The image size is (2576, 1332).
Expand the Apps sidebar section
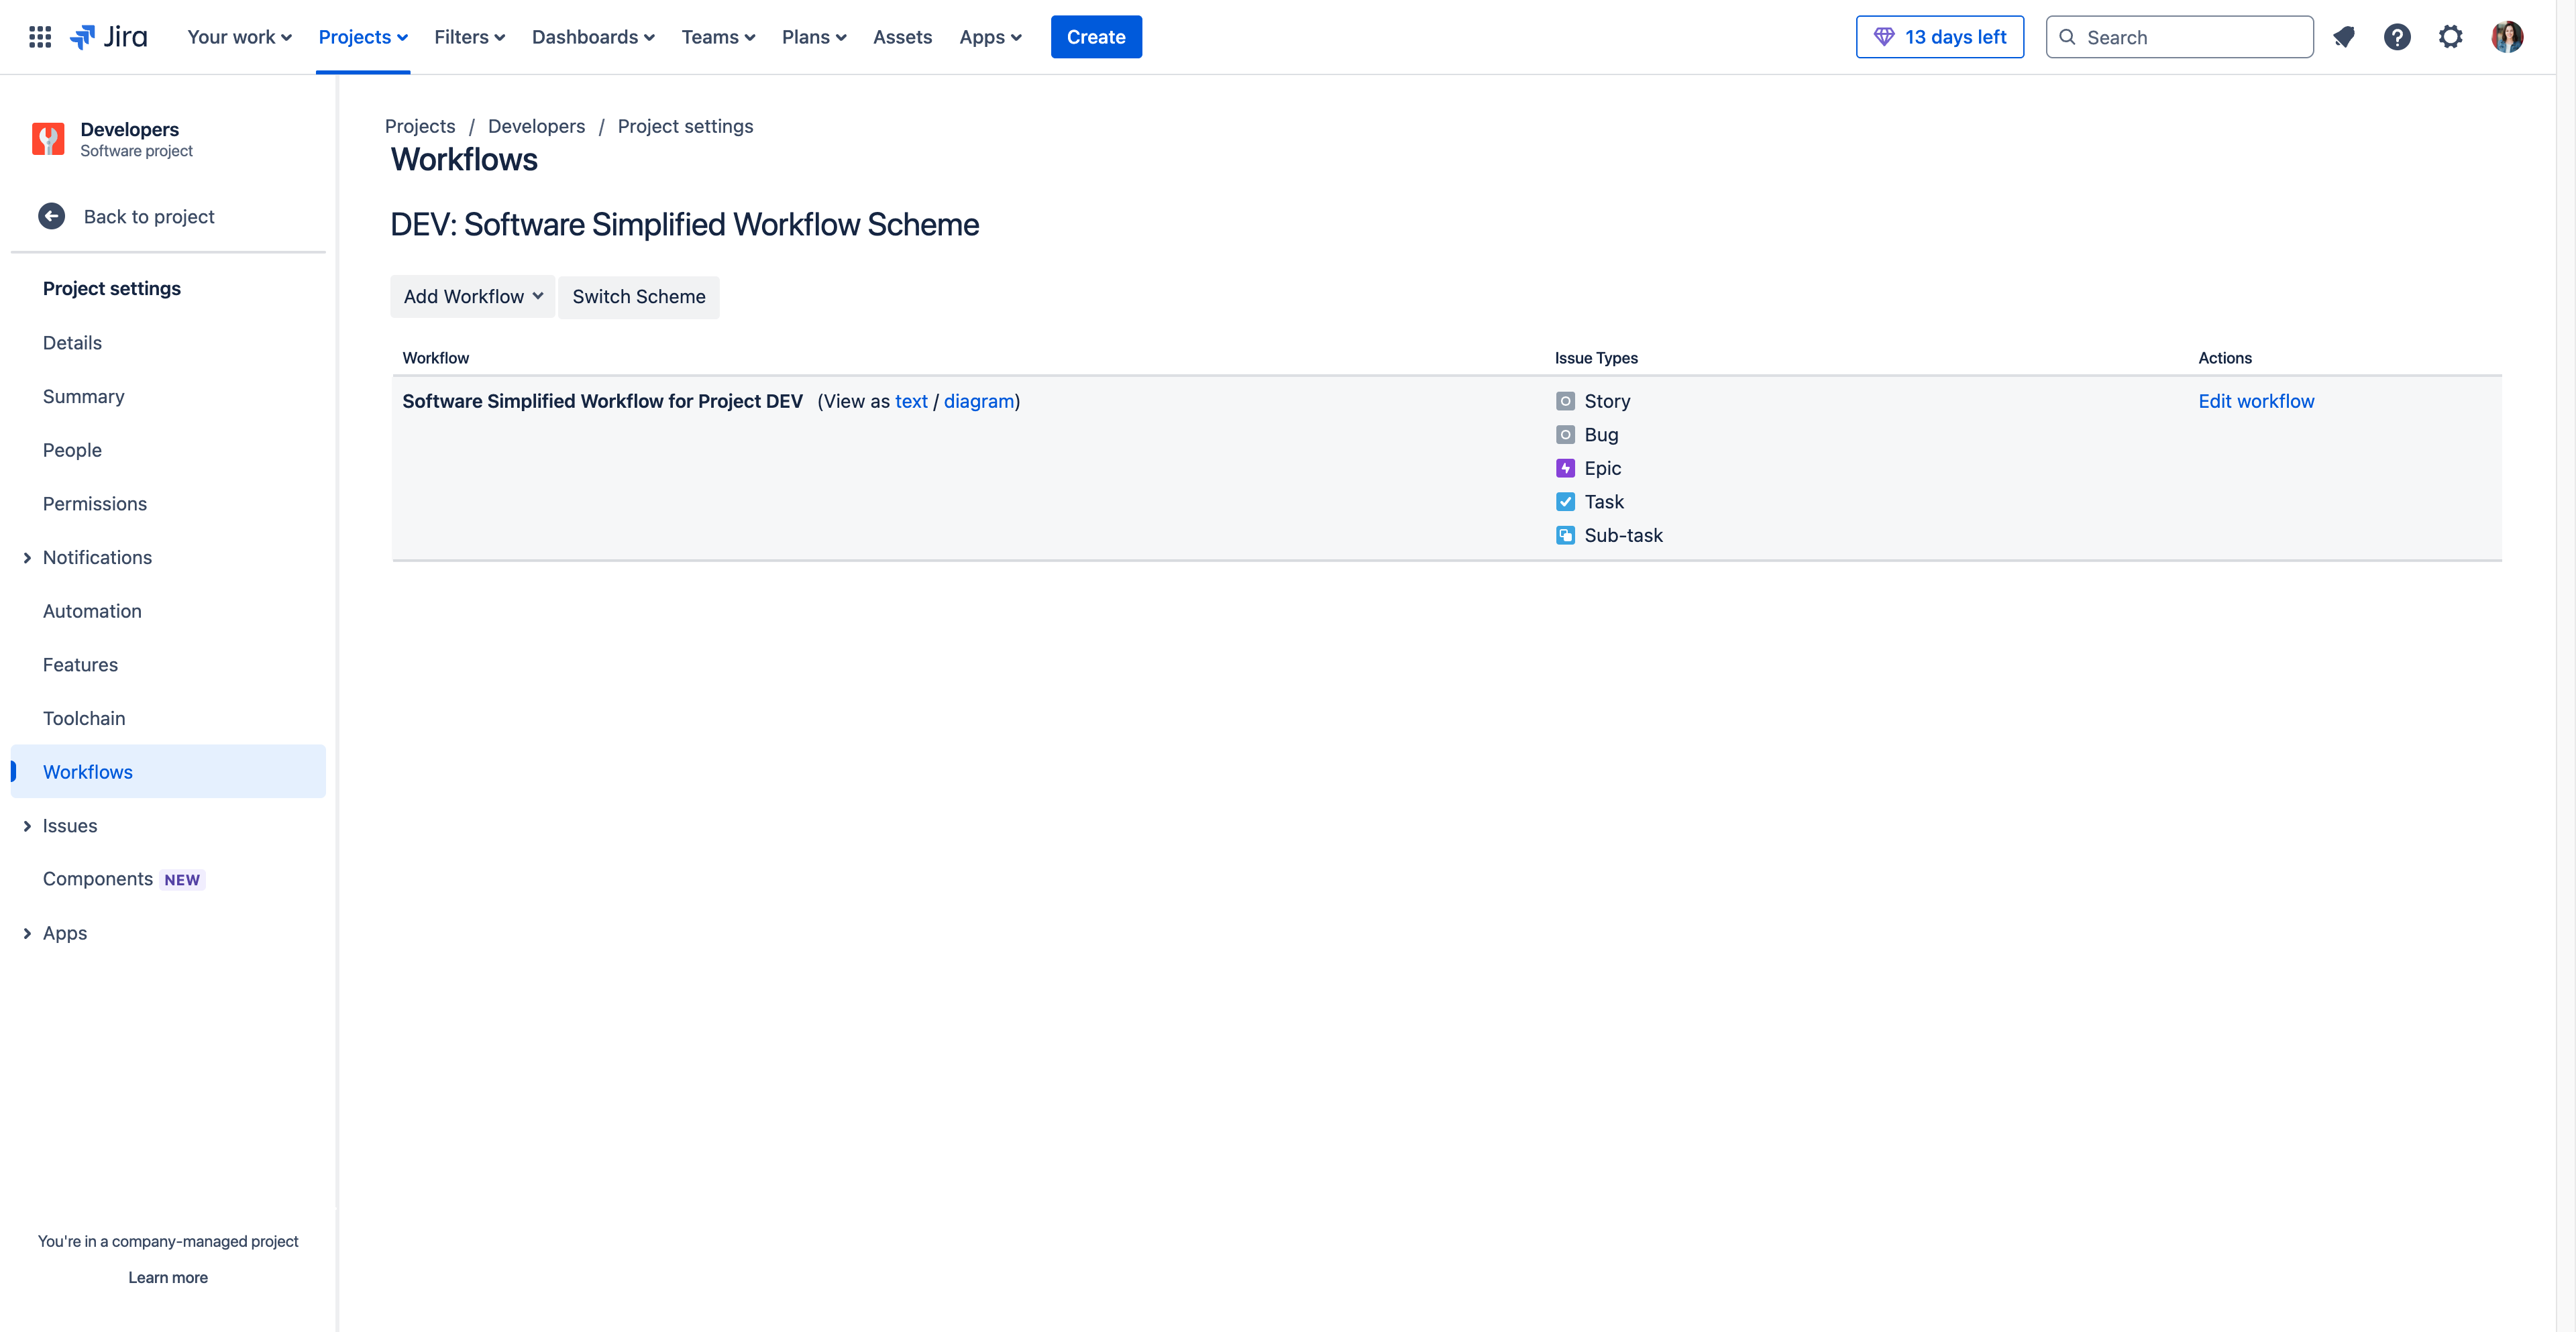(27, 933)
